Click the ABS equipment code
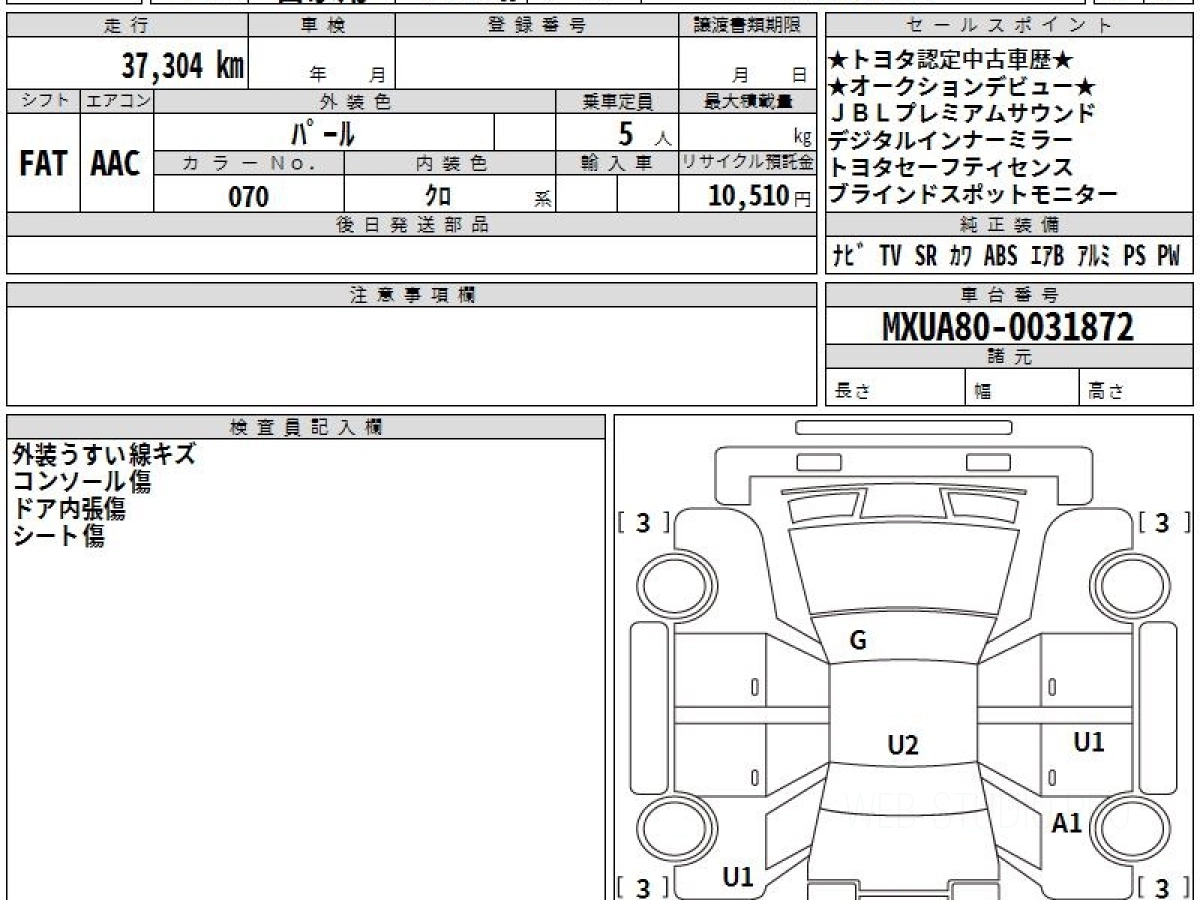 coord(1001,256)
